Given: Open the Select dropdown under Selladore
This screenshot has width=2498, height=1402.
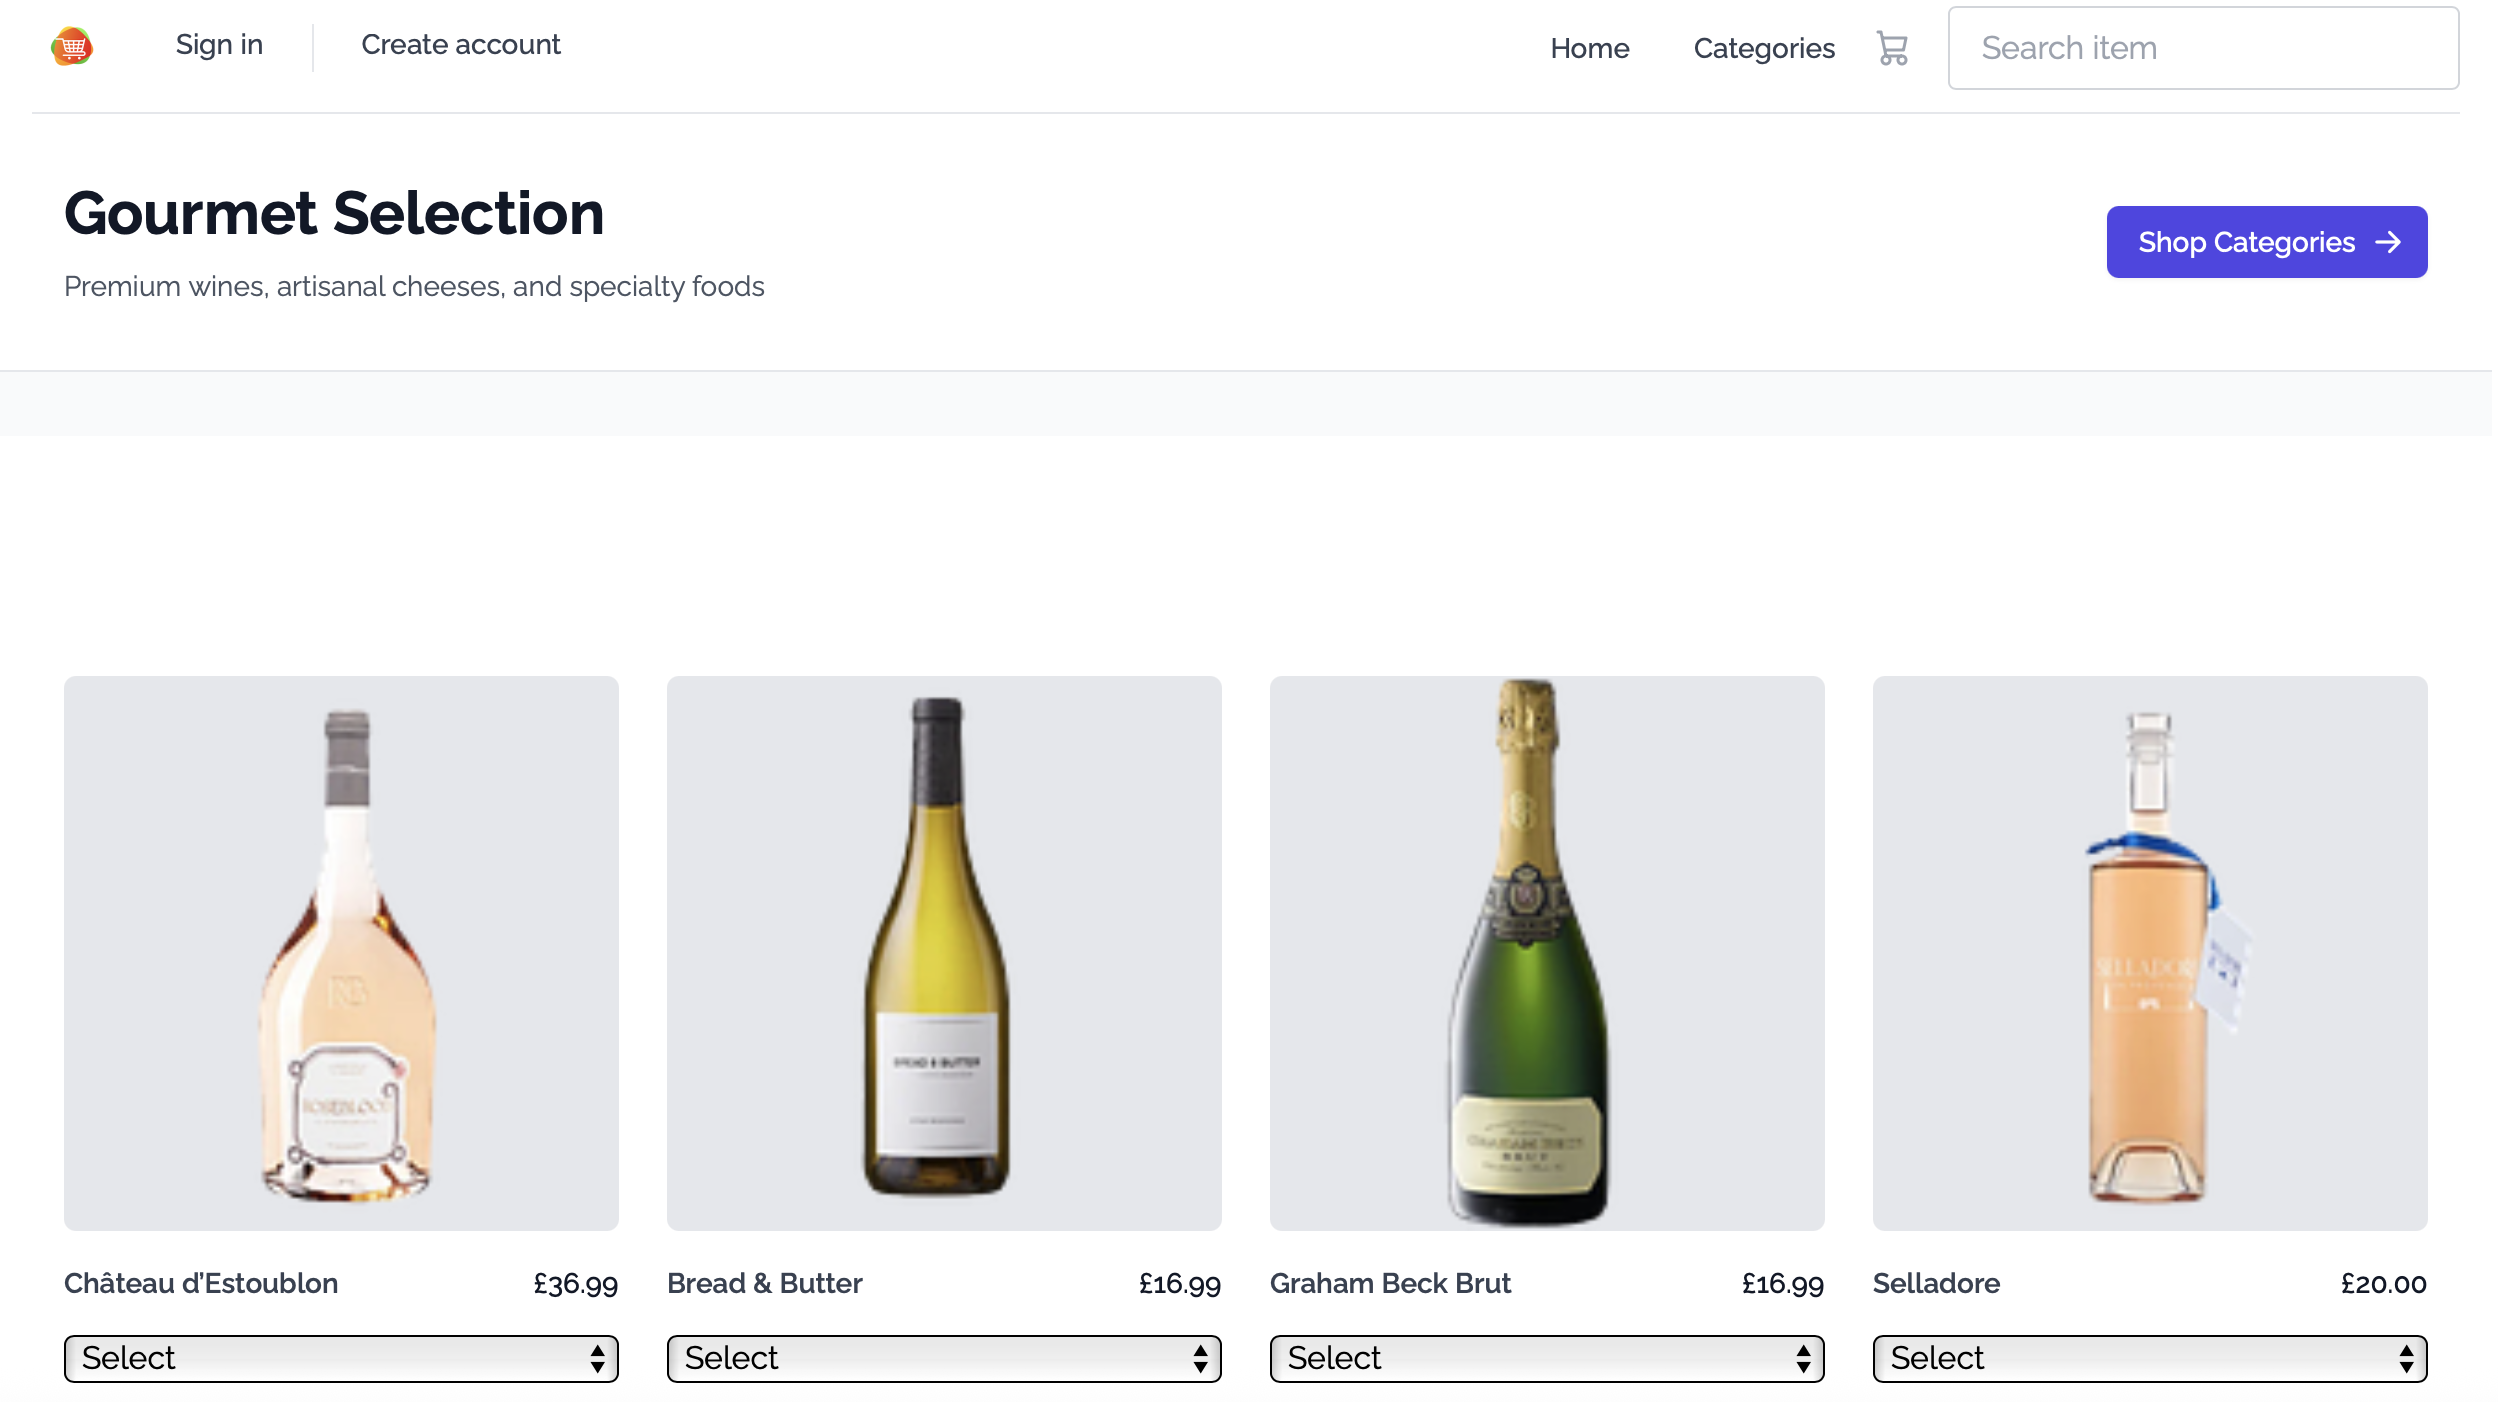Looking at the screenshot, I should 2150,1358.
